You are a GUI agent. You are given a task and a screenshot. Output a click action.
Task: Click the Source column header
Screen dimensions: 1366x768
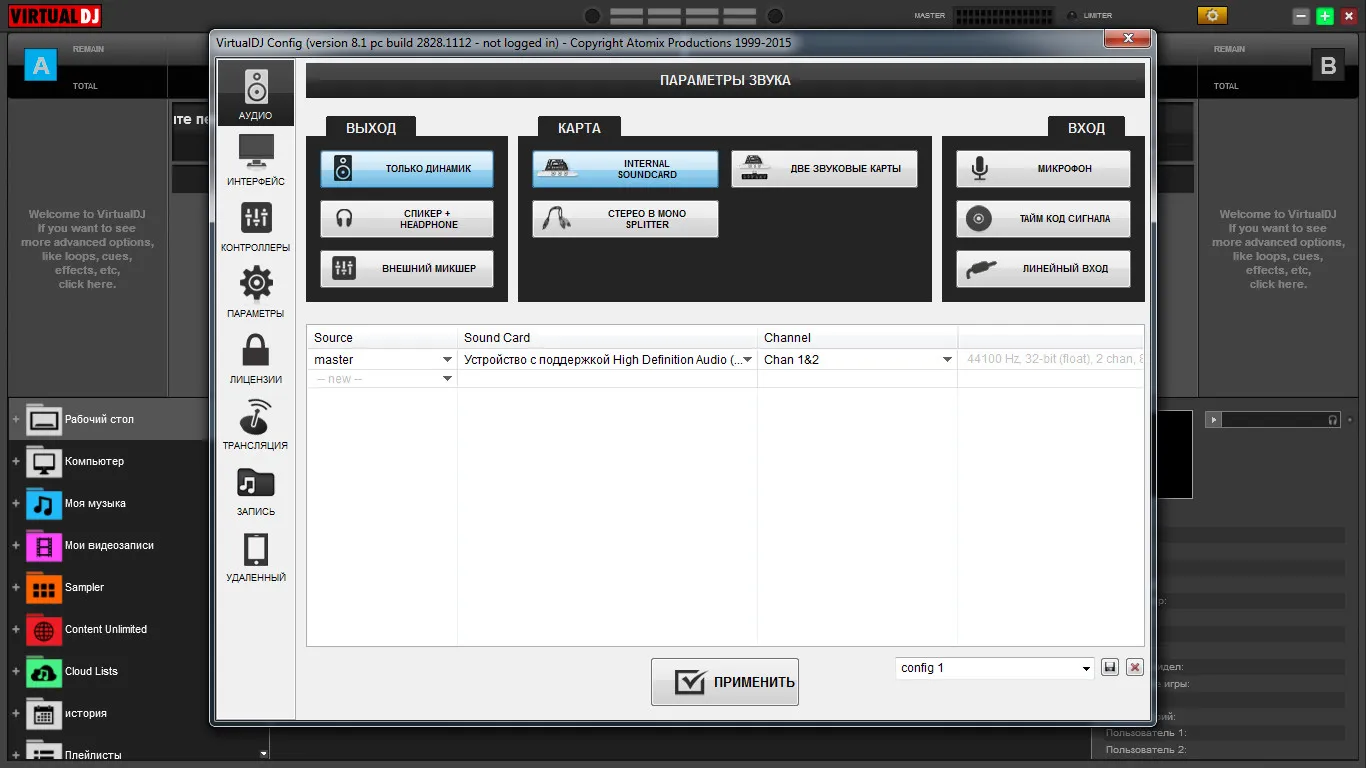382,338
